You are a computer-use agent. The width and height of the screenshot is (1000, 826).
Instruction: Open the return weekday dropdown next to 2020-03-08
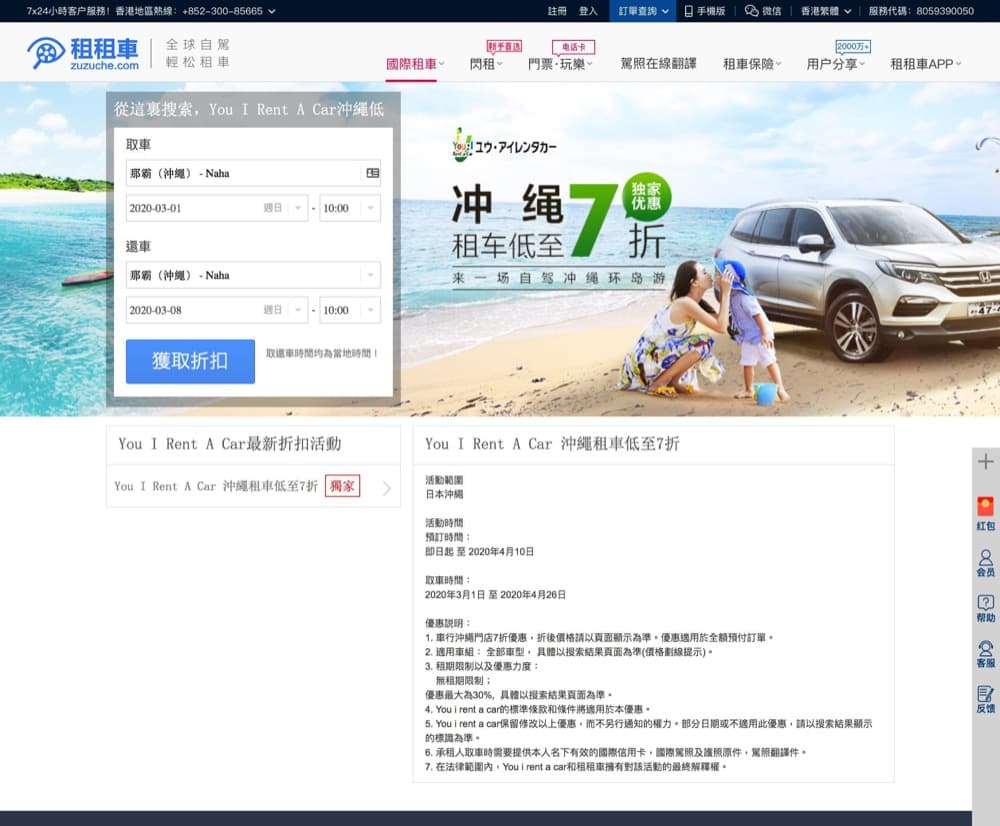(x=298, y=310)
